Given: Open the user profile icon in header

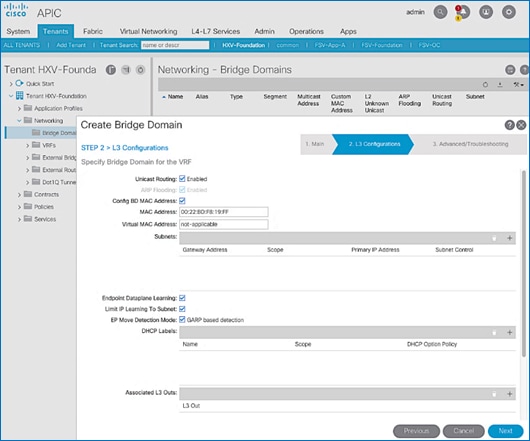Looking at the screenshot, I should 486,13.
